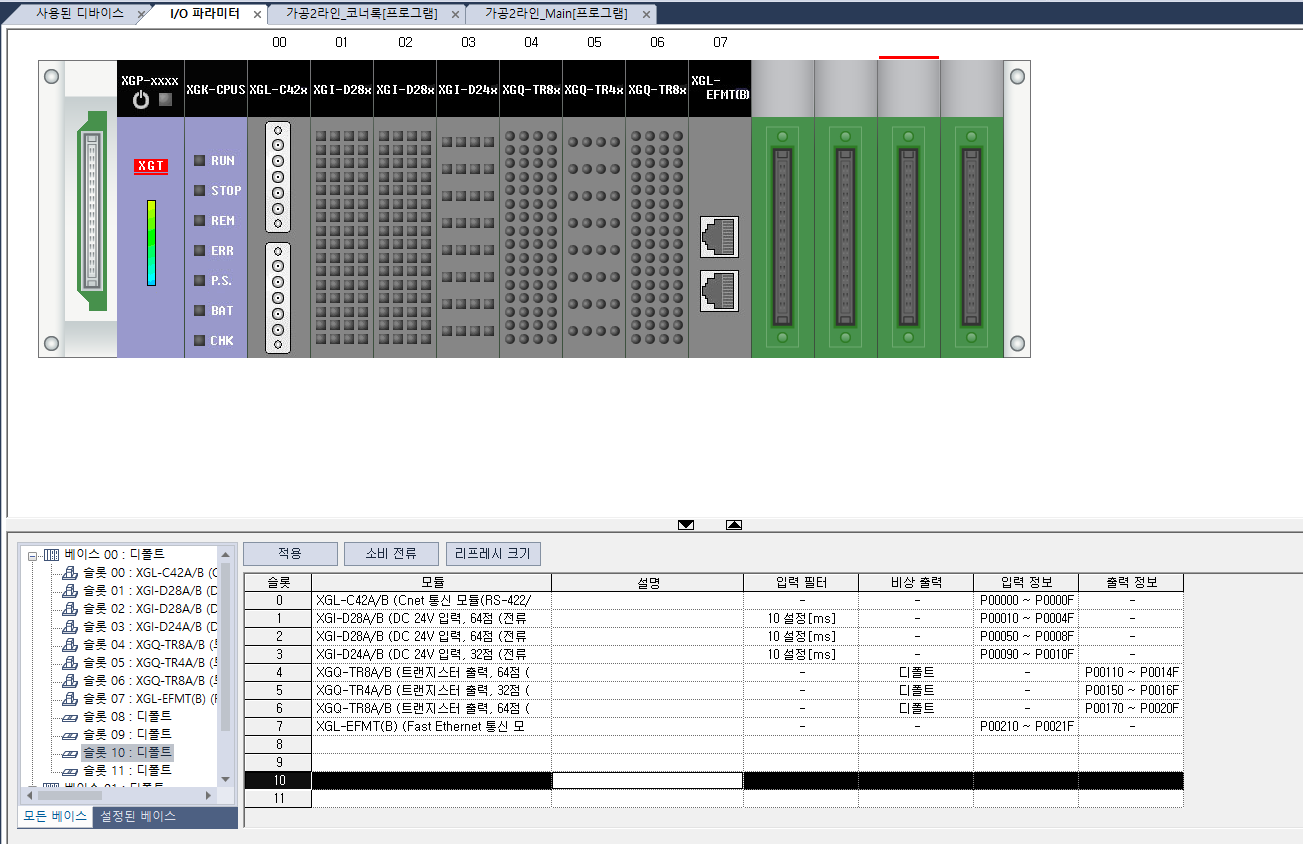This screenshot has width=1303, height=844.
Task: Click the module icon beside 슬롯 00 in tree
Action: (x=70, y=573)
